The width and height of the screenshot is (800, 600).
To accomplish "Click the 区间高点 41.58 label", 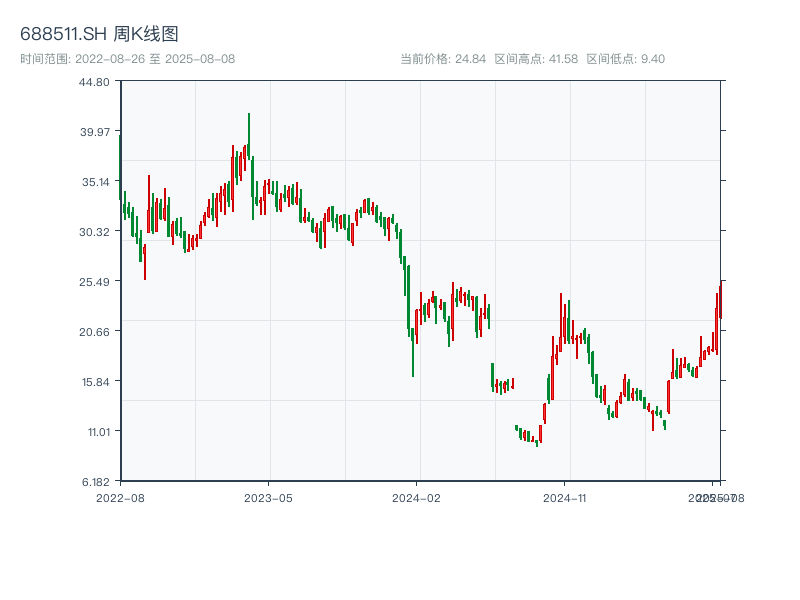I will click(x=536, y=59).
